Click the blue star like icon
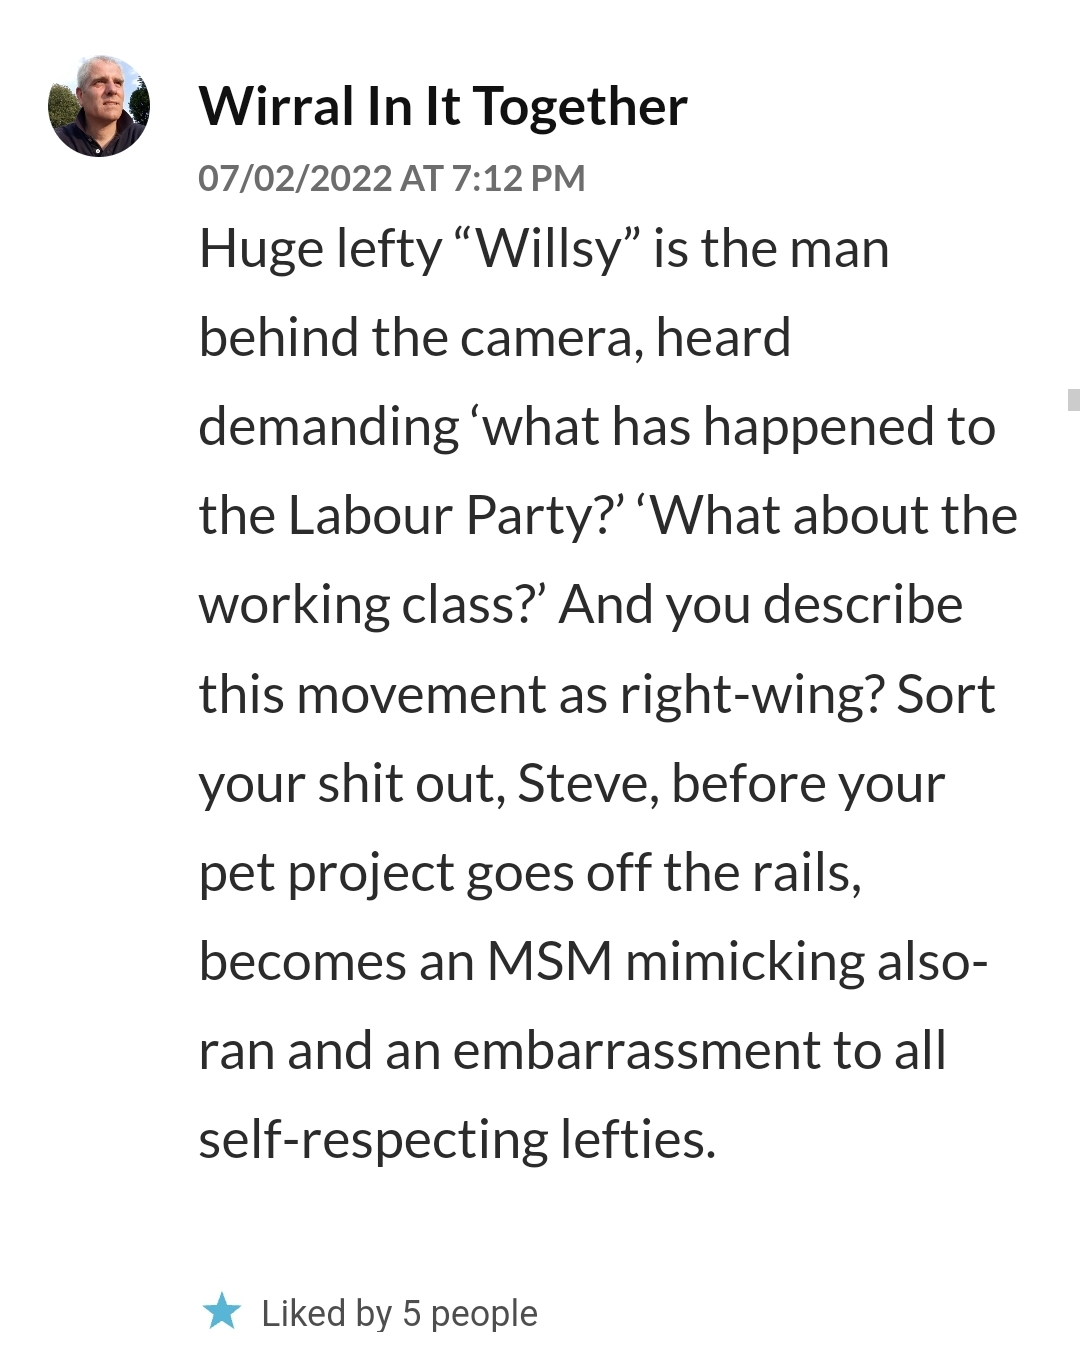Screen dimensions: 1080x1355 222,1312
